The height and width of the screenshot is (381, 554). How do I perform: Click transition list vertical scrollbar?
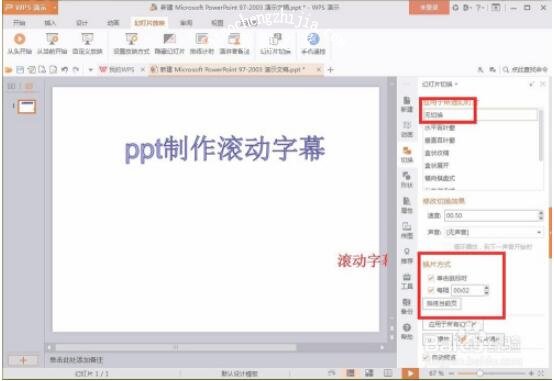point(540,135)
